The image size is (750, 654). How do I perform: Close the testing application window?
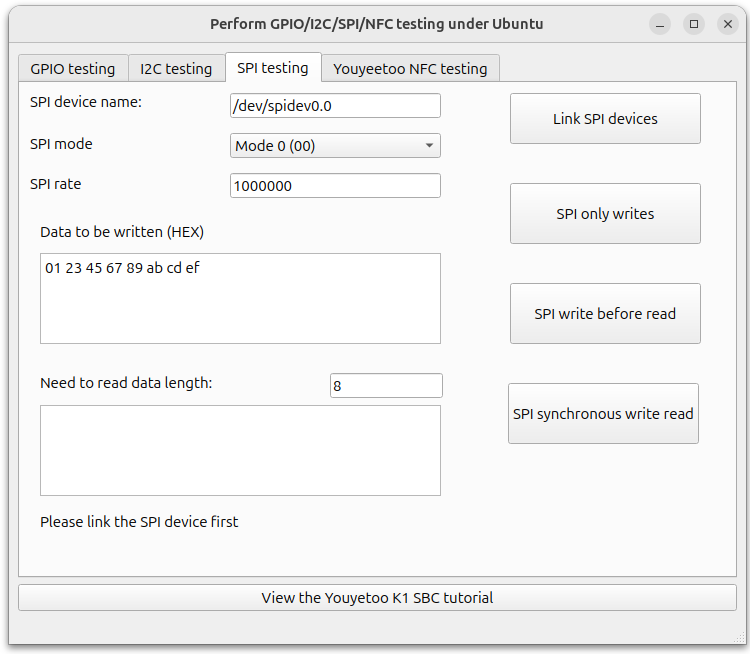click(x=727, y=23)
